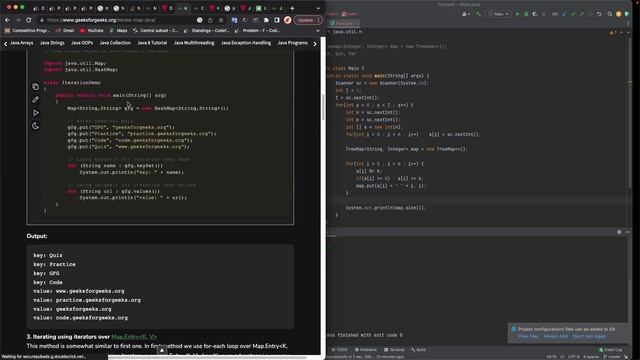This screenshot has width=640, height=360.
Task: Open the Maps bookmark
Action: pos(118,31)
